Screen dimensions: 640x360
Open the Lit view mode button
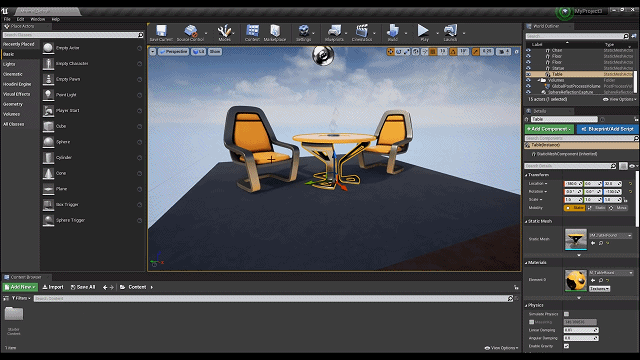199,52
